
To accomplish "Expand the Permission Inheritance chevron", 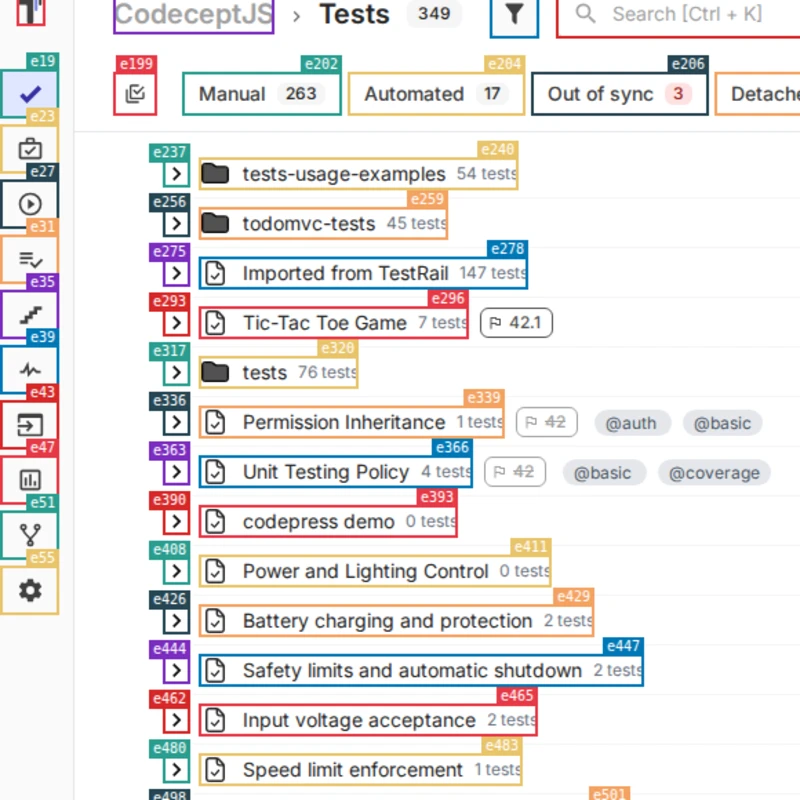I will [177, 422].
